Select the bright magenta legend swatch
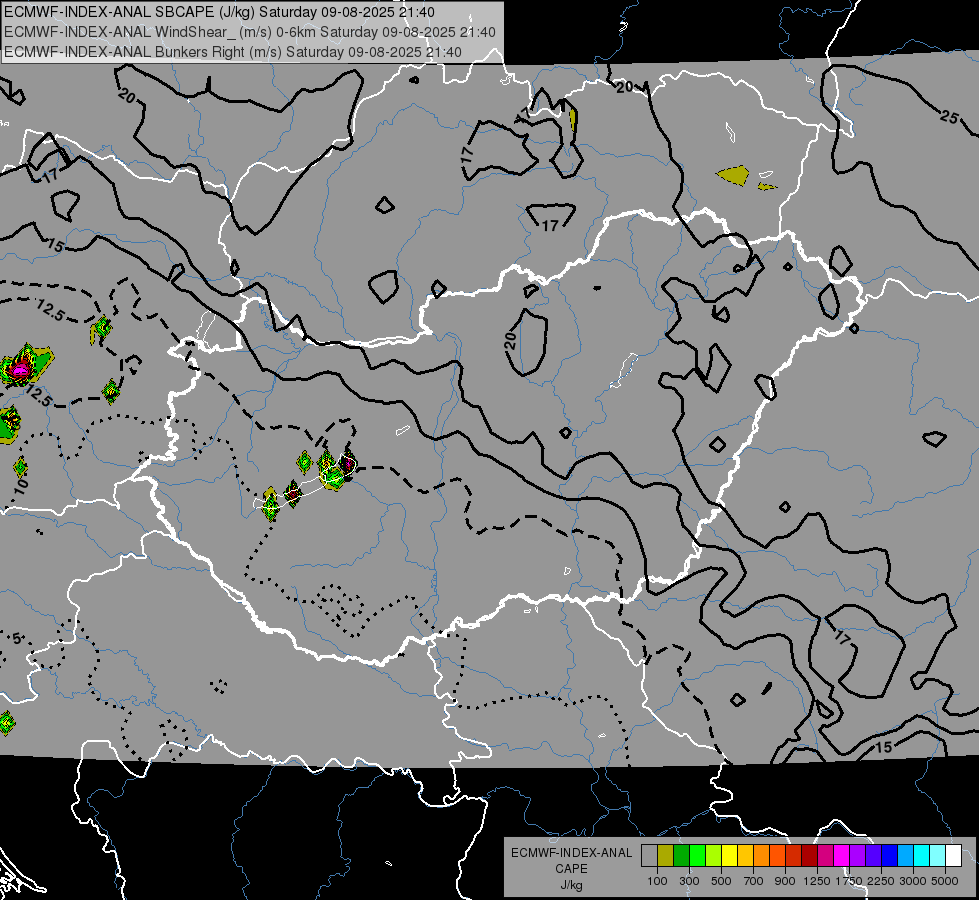This screenshot has width=979, height=900. point(841,856)
